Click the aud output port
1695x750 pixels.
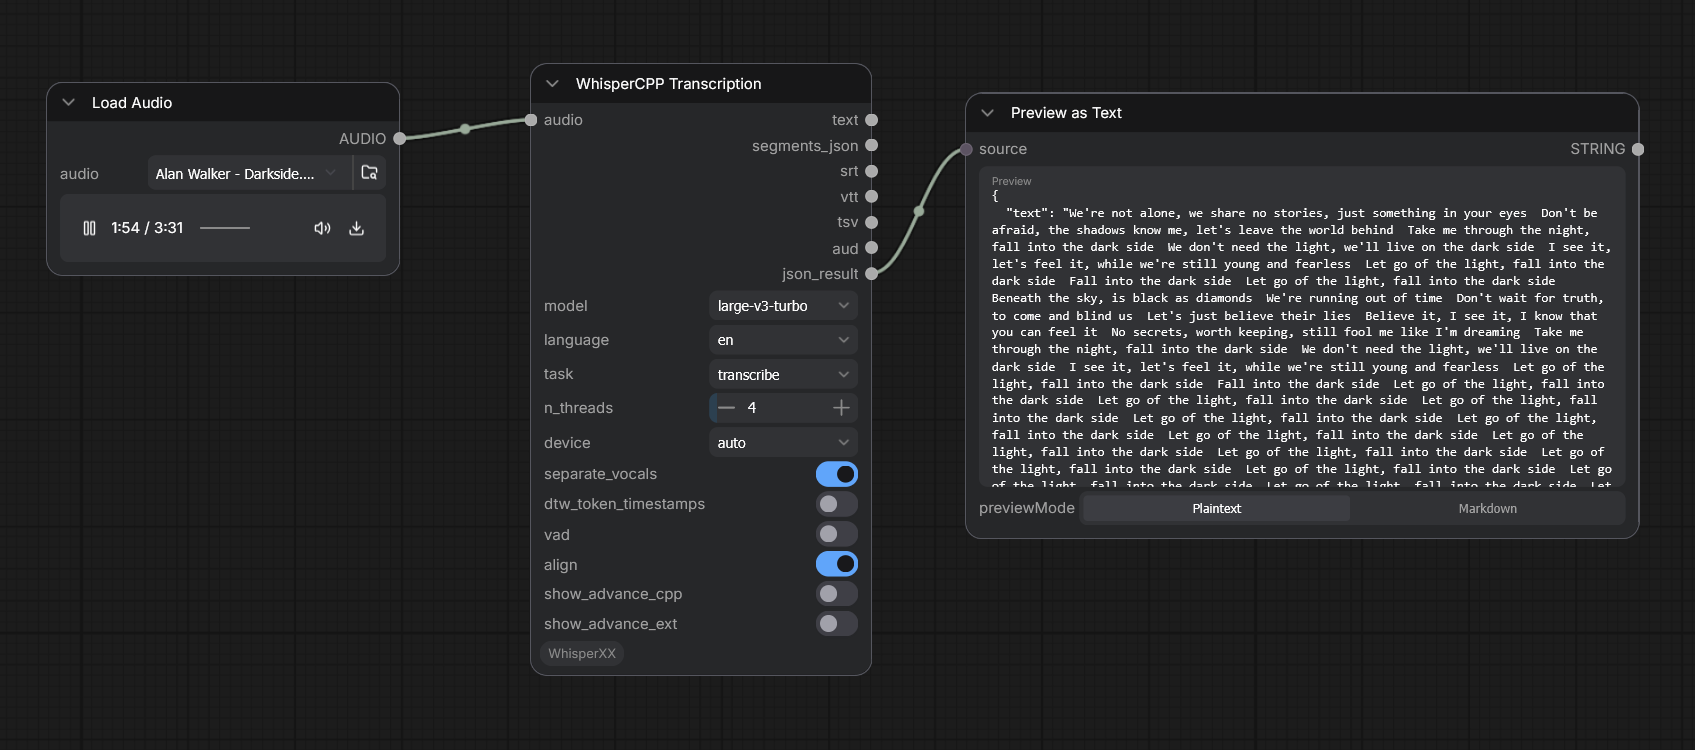pos(871,248)
